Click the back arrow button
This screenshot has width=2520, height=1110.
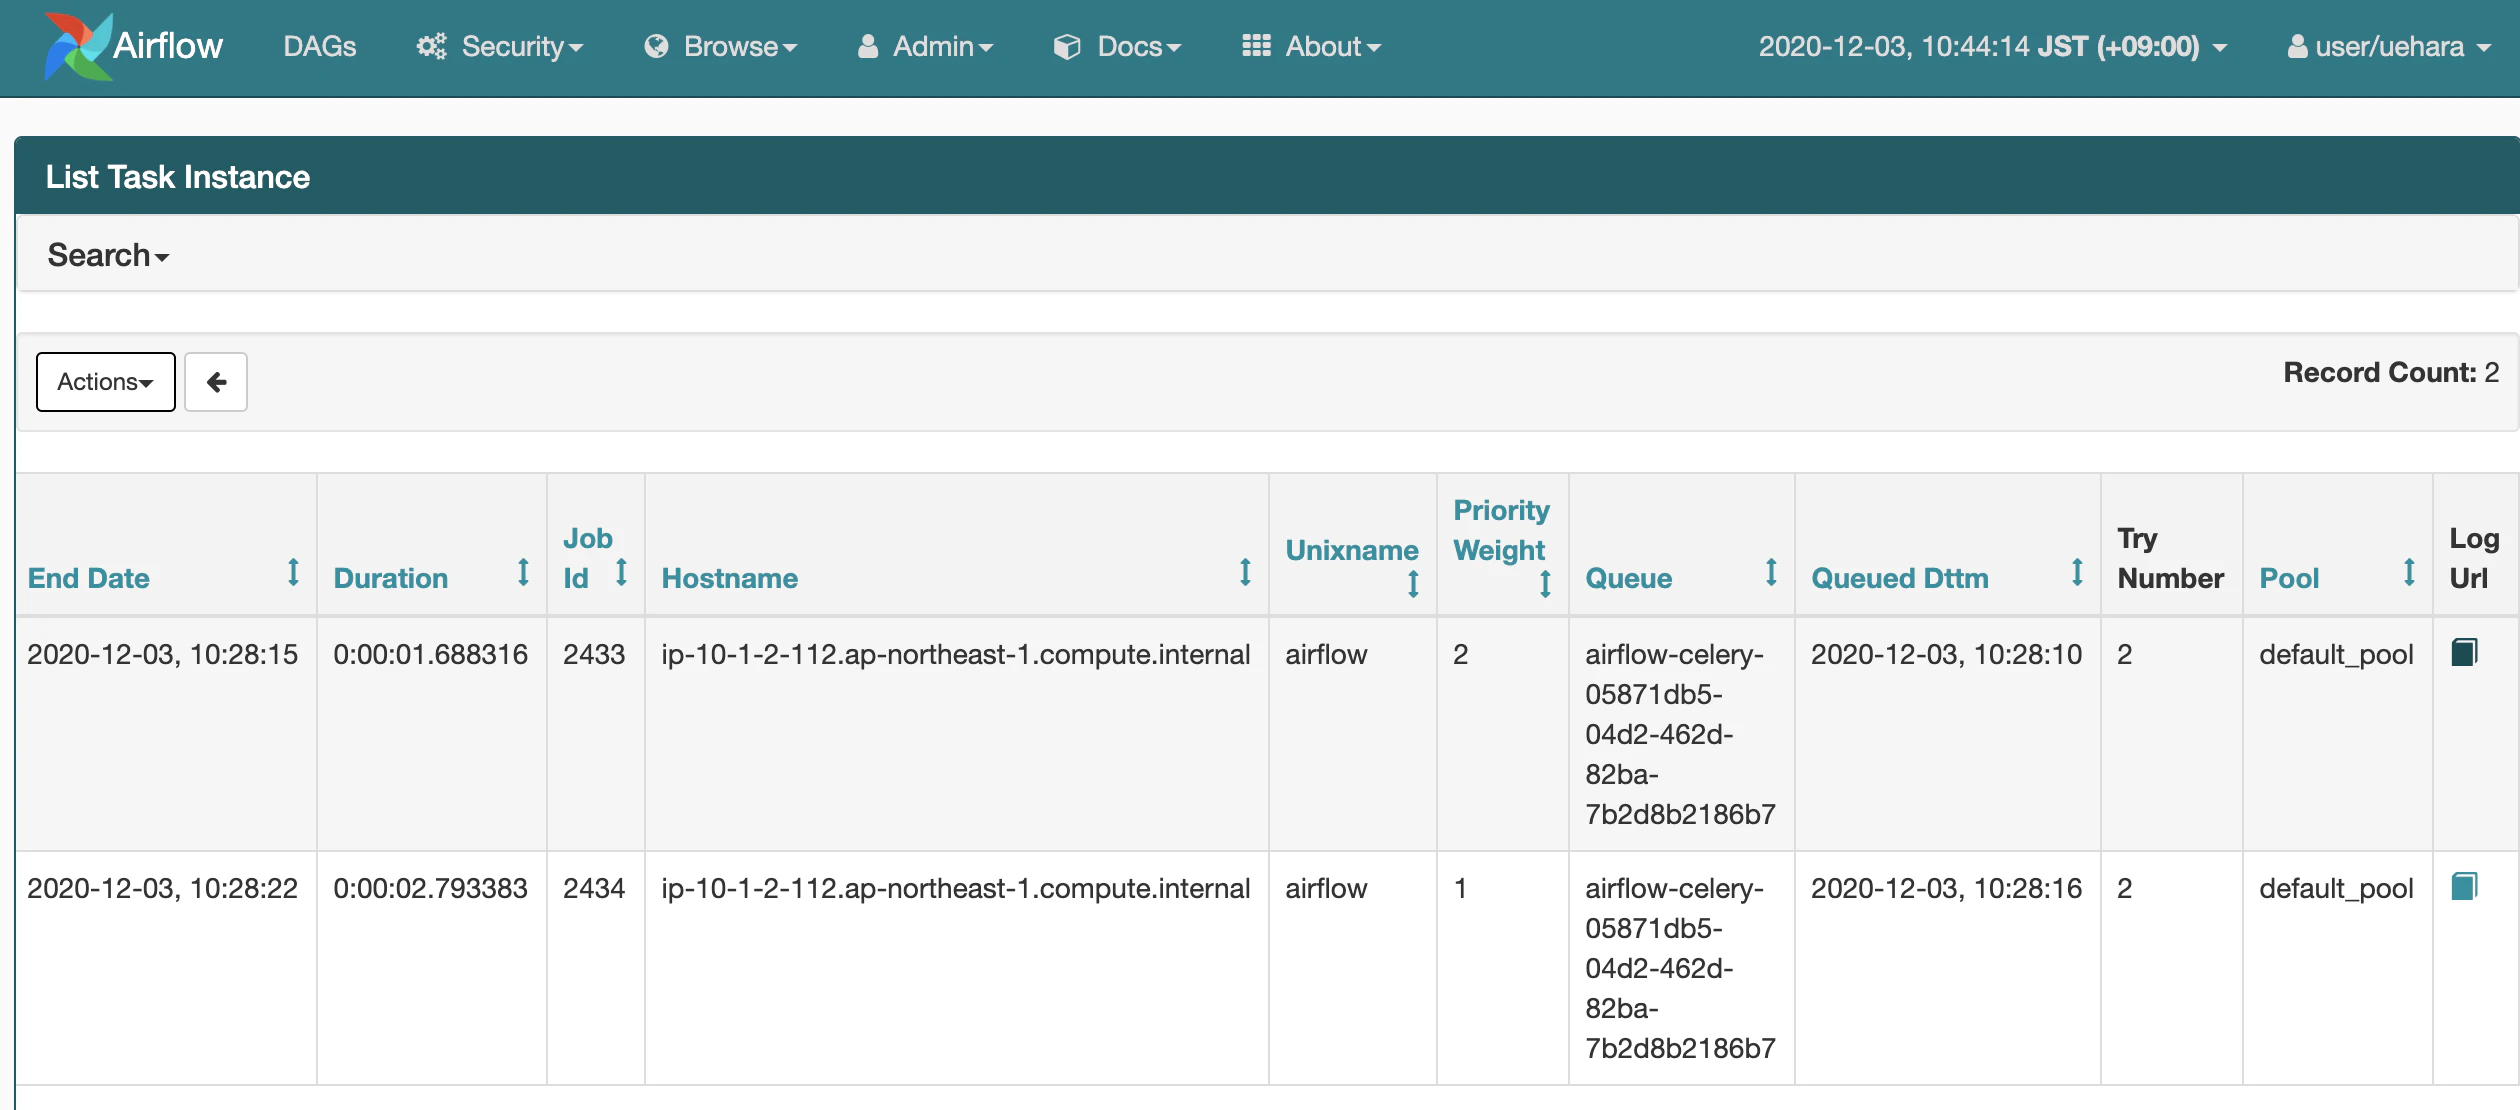[216, 382]
